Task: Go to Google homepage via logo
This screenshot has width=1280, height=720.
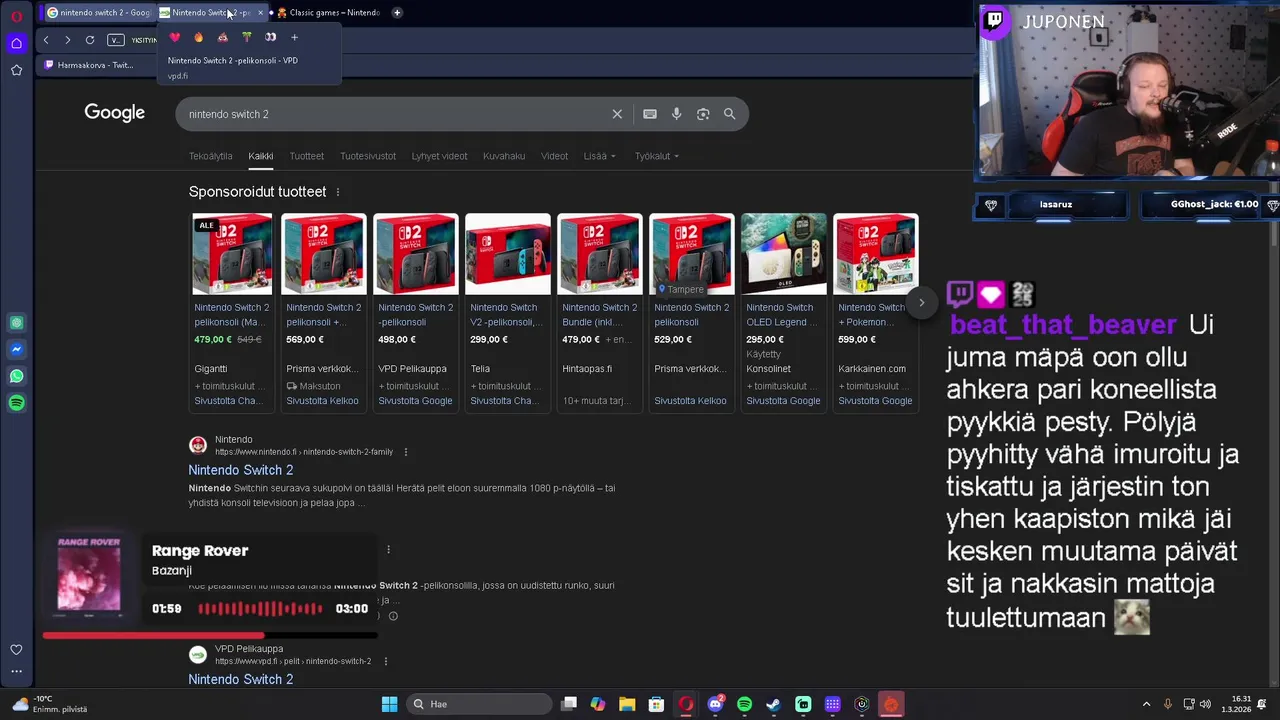Action: [115, 113]
